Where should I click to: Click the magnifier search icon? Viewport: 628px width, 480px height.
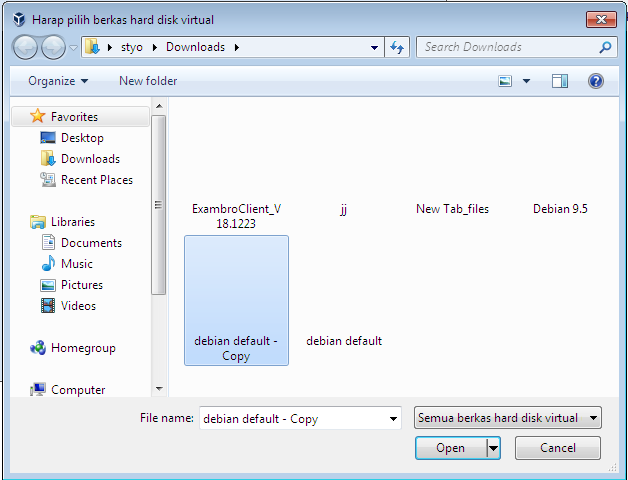click(x=606, y=47)
